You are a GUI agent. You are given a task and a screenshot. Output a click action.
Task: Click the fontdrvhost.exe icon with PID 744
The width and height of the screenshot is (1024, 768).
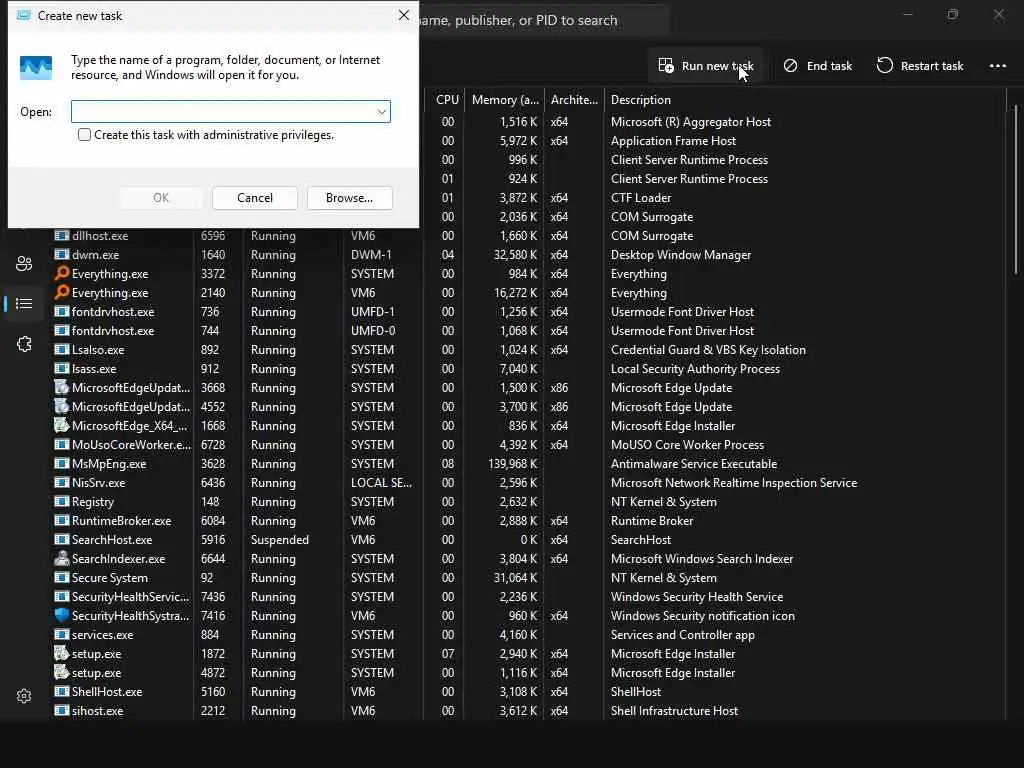tap(61, 330)
